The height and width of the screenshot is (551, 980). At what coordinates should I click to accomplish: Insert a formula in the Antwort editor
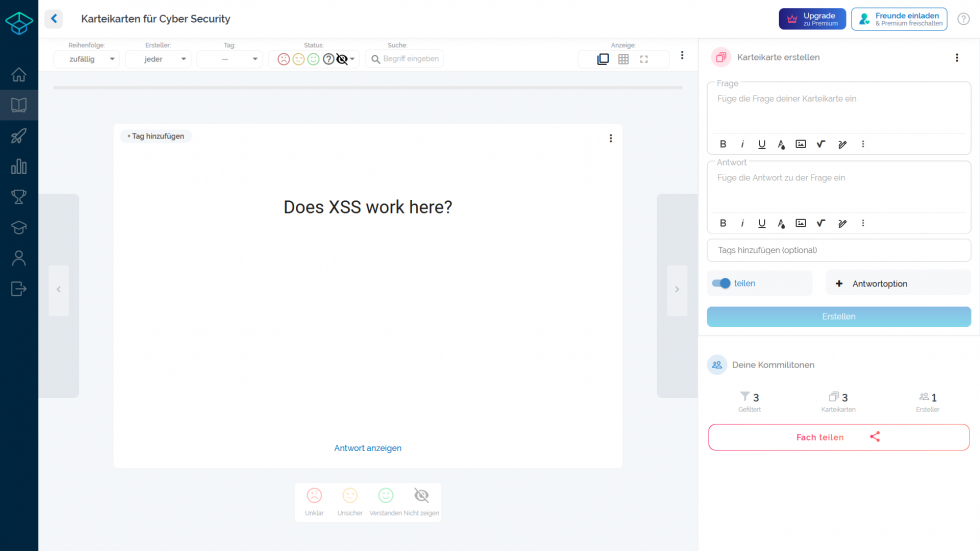tap(820, 223)
